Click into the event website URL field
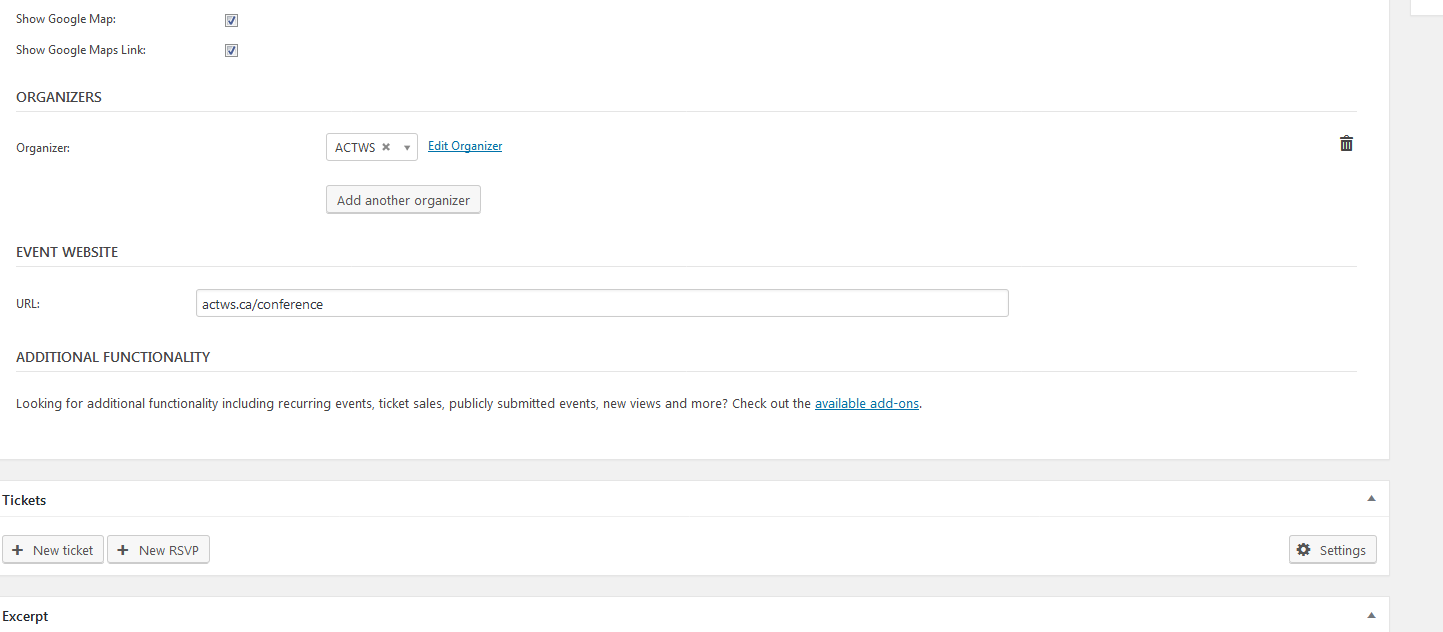The image size is (1443, 632). point(602,303)
